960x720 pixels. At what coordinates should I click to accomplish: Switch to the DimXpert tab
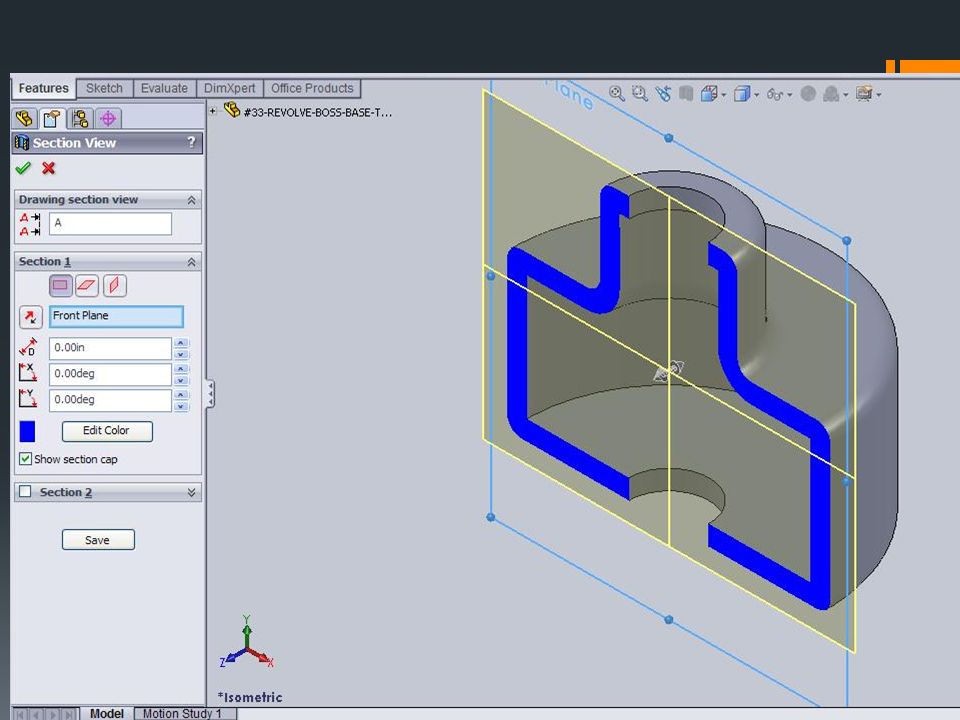pos(230,88)
